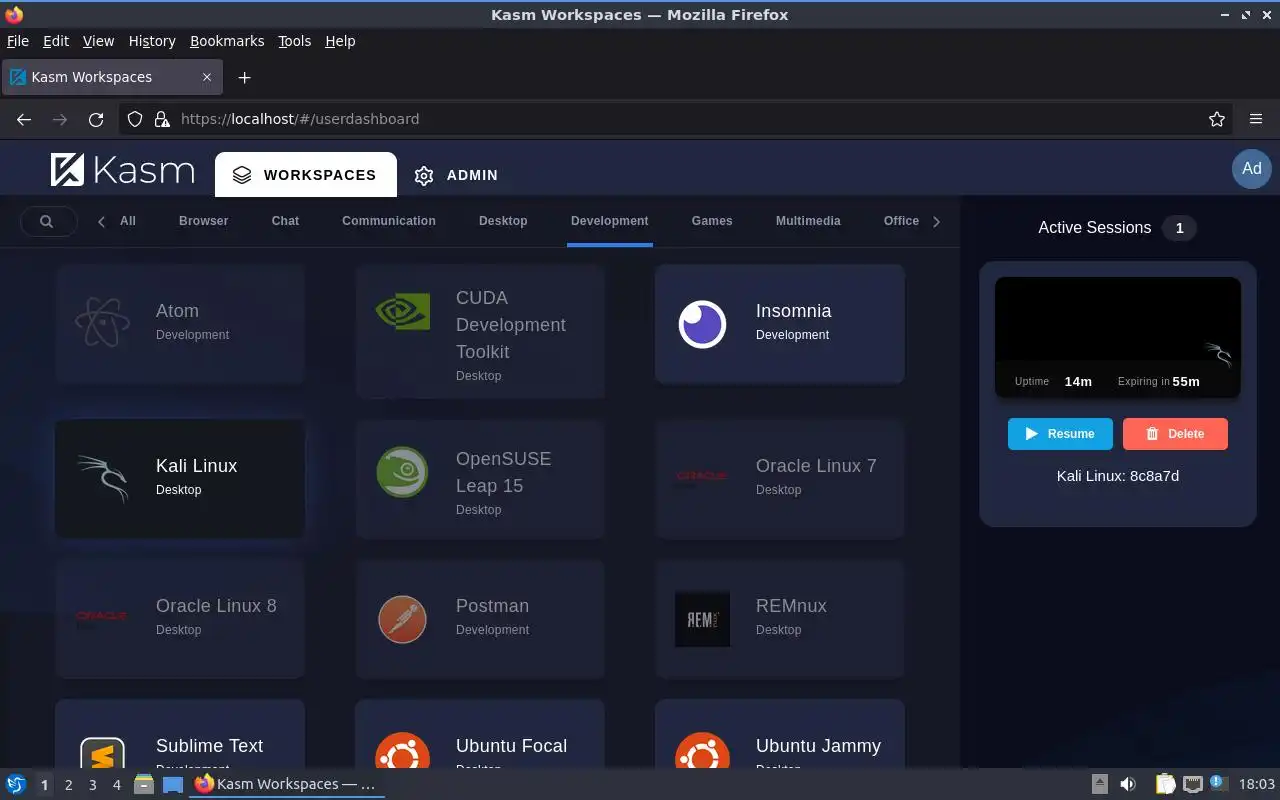The height and width of the screenshot is (800, 1280).
Task: Select the Browser category
Action: 204,221
